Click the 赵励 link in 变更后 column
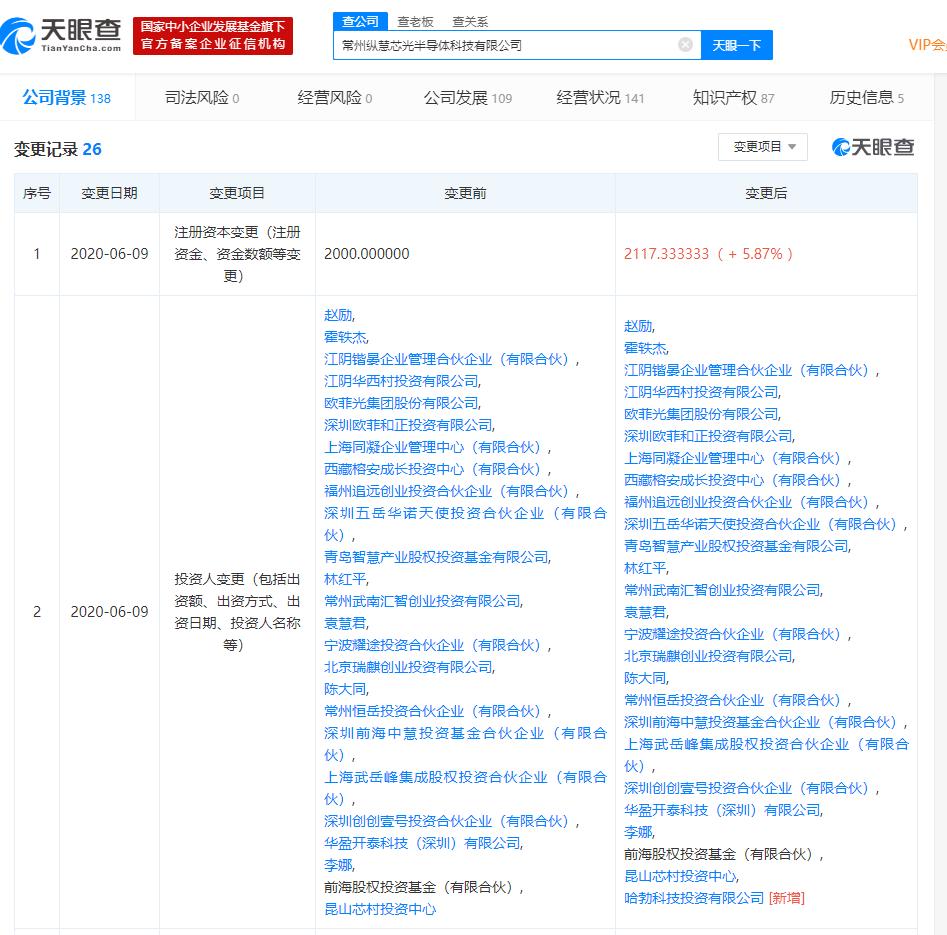This screenshot has width=947, height=935. (639, 326)
